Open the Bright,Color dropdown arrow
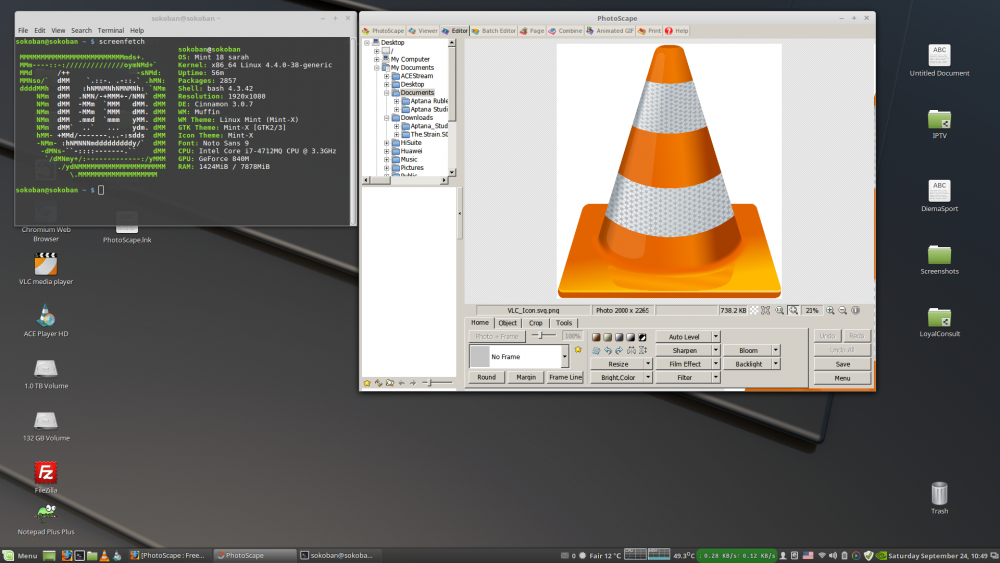Image resolution: width=1000 pixels, height=563 pixels. tap(648, 377)
